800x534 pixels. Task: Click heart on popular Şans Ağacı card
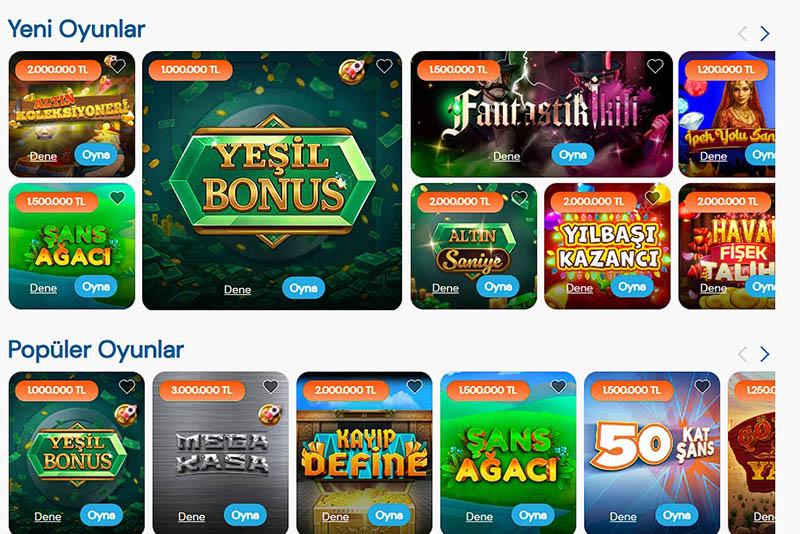559,387
